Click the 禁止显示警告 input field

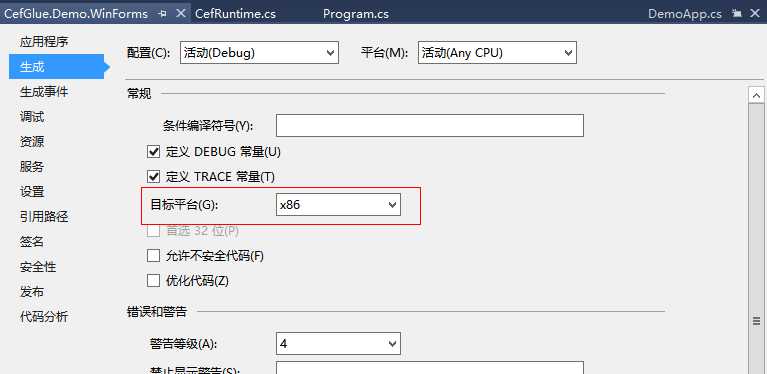point(430,368)
